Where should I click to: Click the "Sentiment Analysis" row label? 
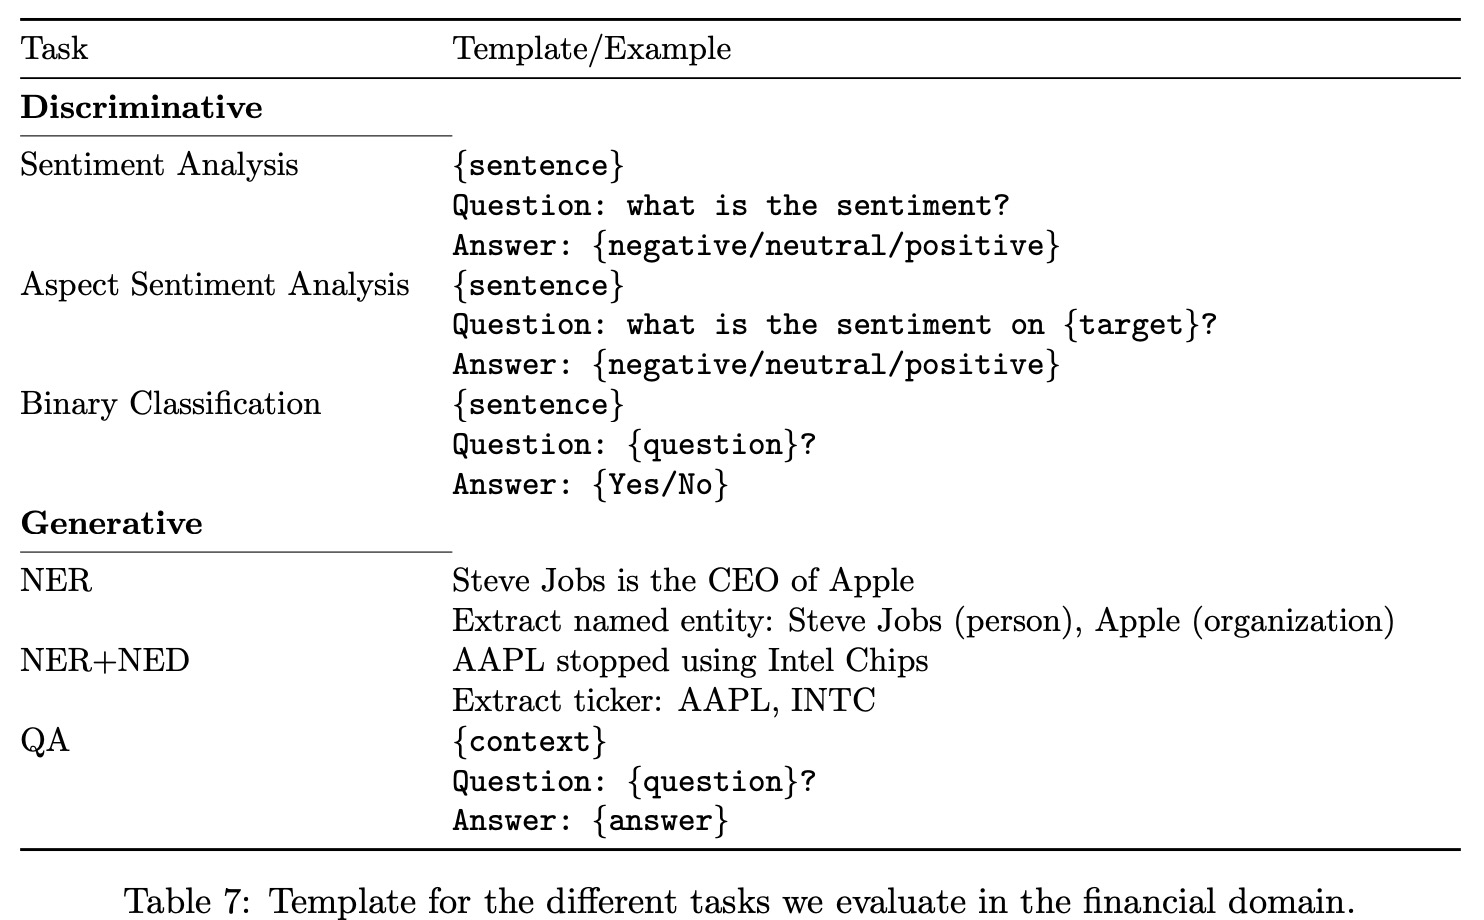tap(159, 165)
